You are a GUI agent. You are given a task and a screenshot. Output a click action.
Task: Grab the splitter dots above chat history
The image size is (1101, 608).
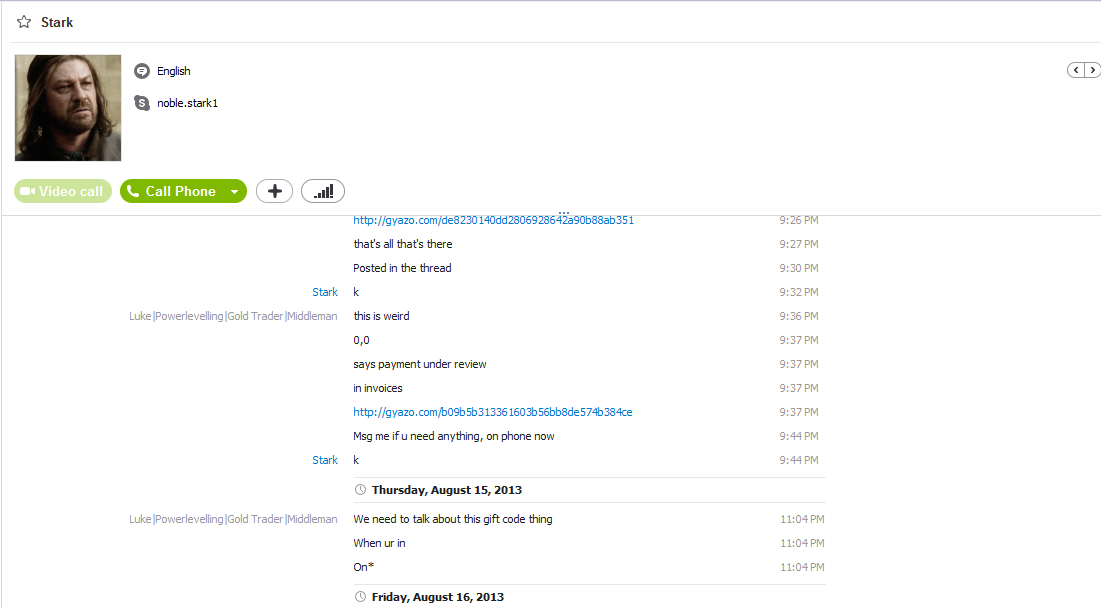click(564, 212)
